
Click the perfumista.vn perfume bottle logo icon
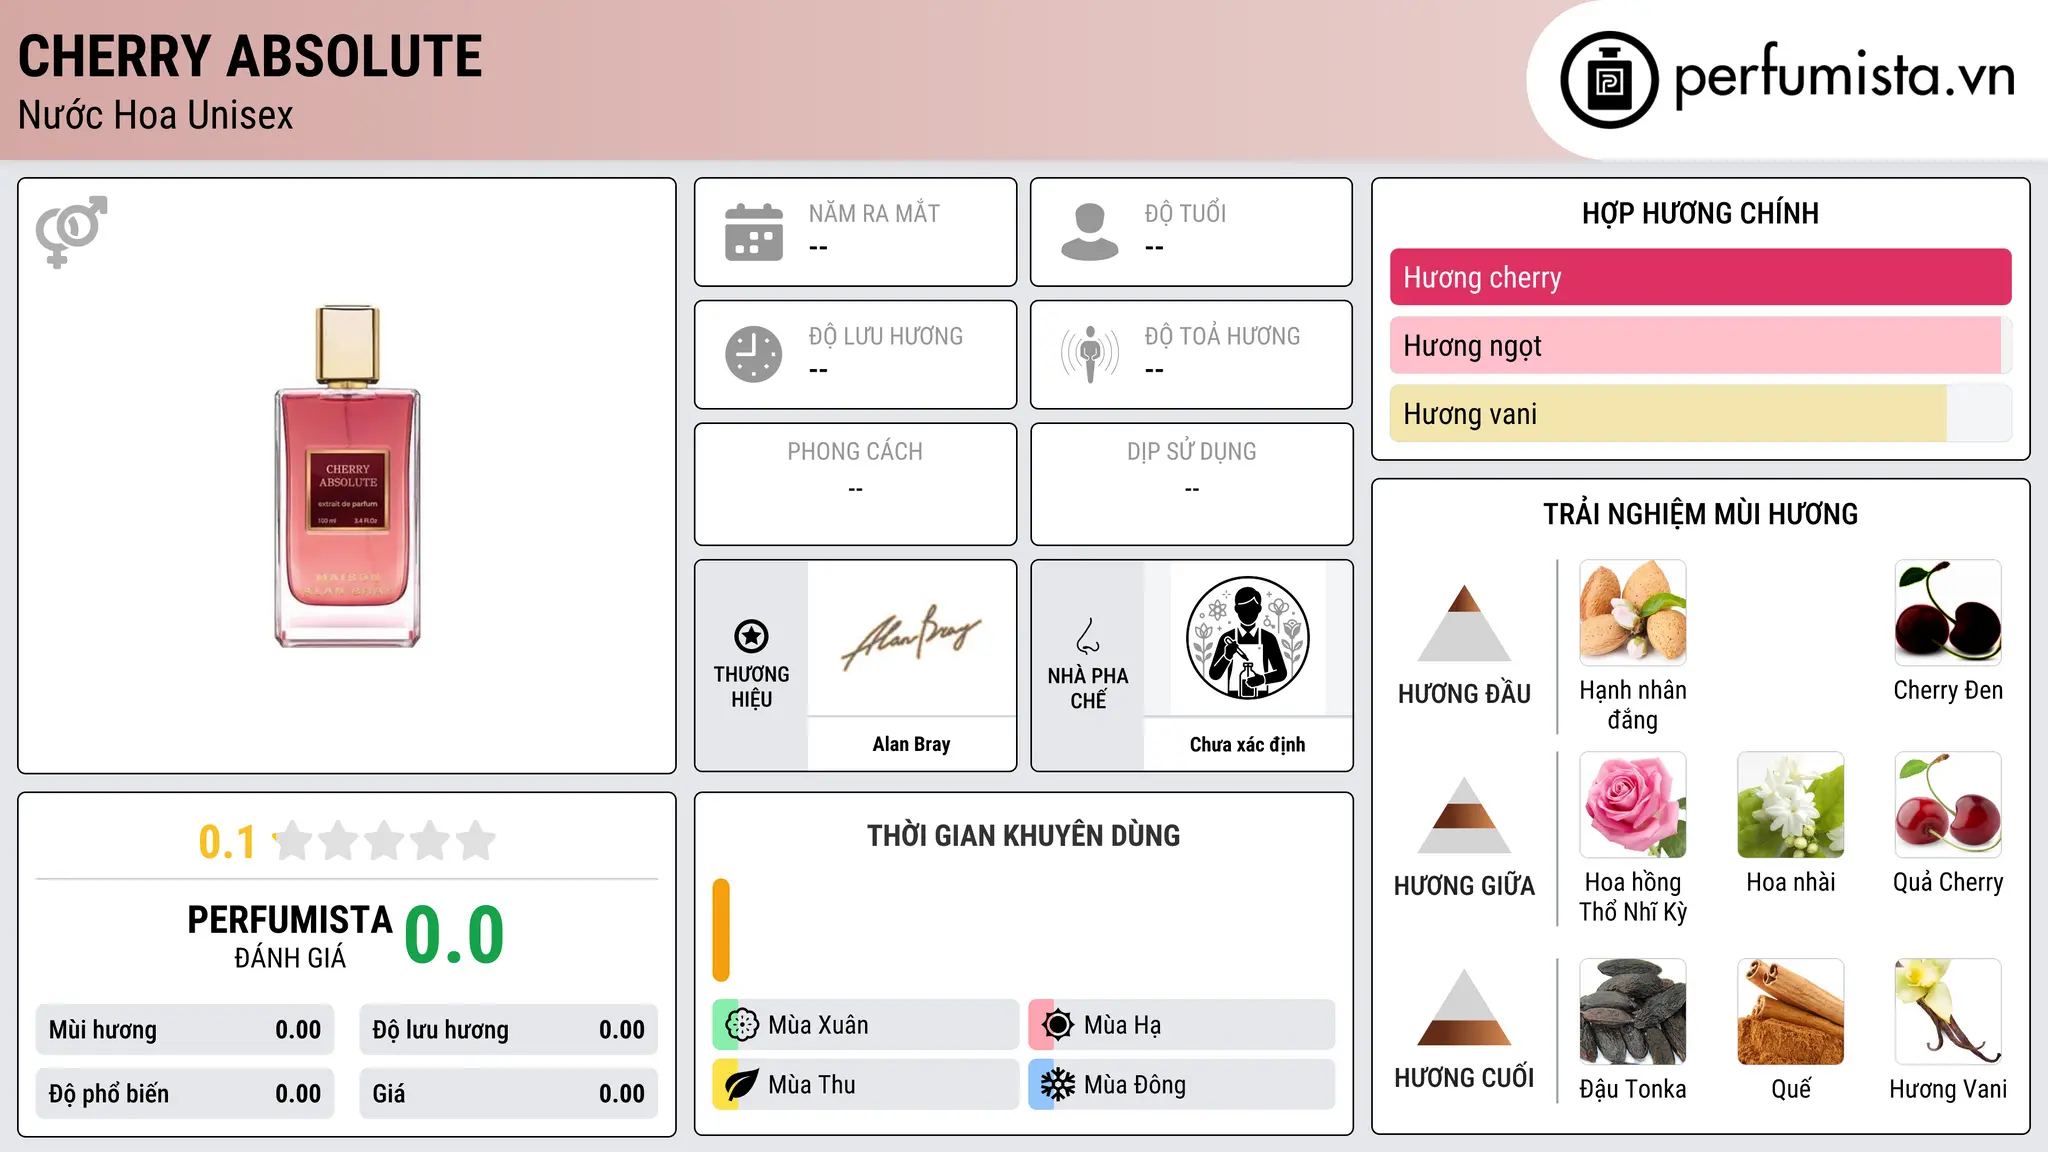(x=1609, y=80)
